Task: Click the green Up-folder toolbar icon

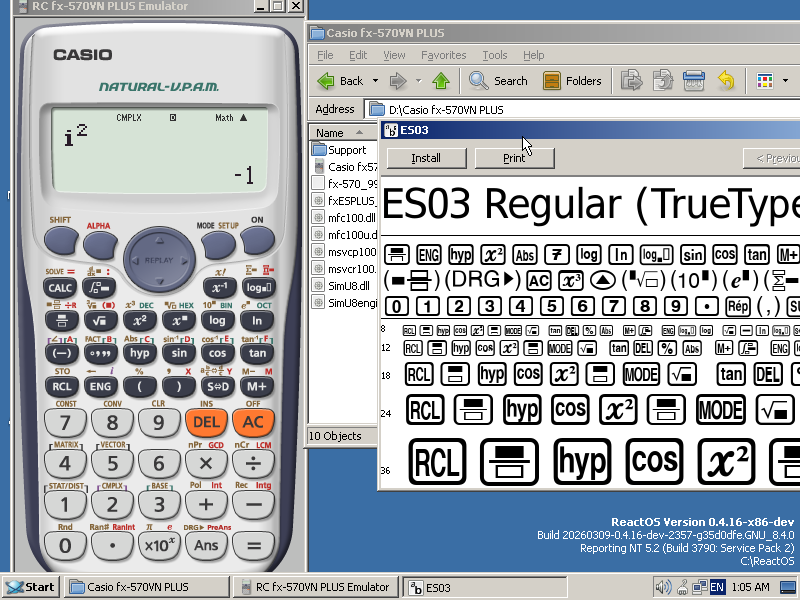Action: point(441,81)
